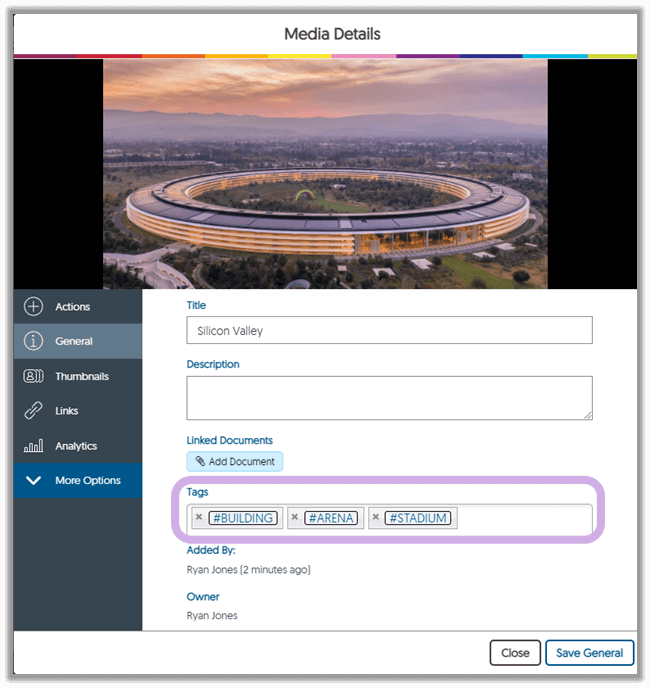Viewport: 650px width, 688px height.
Task: Click the Save General button
Action: [x=589, y=653]
